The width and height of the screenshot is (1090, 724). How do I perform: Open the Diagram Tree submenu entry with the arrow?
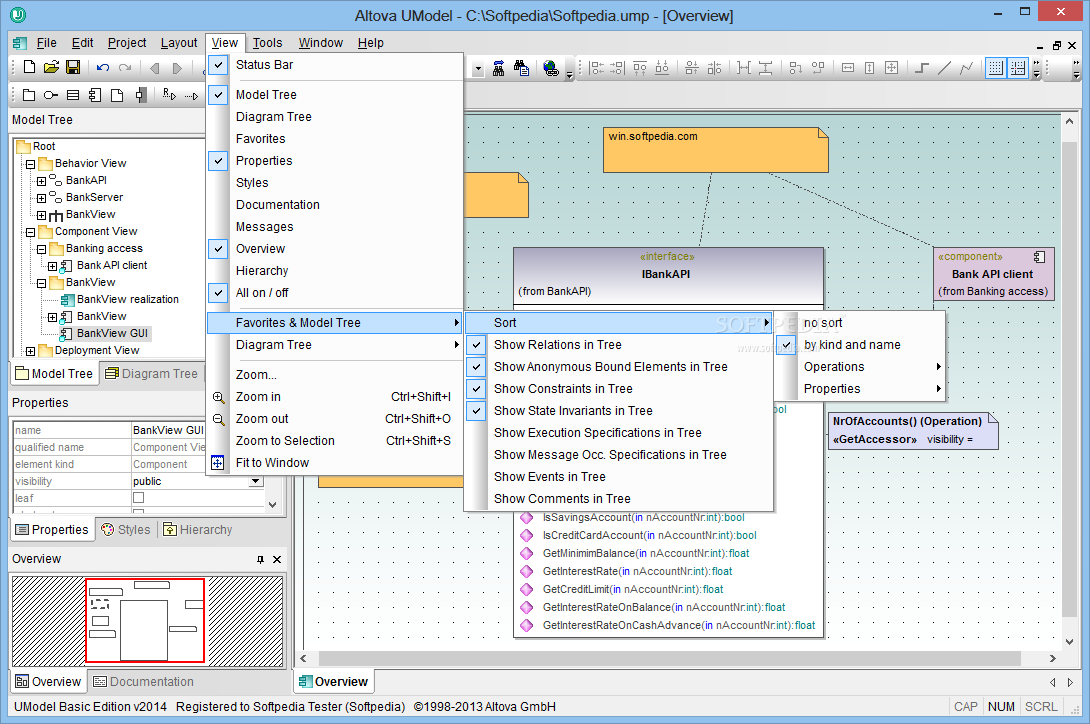[x=335, y=345]
